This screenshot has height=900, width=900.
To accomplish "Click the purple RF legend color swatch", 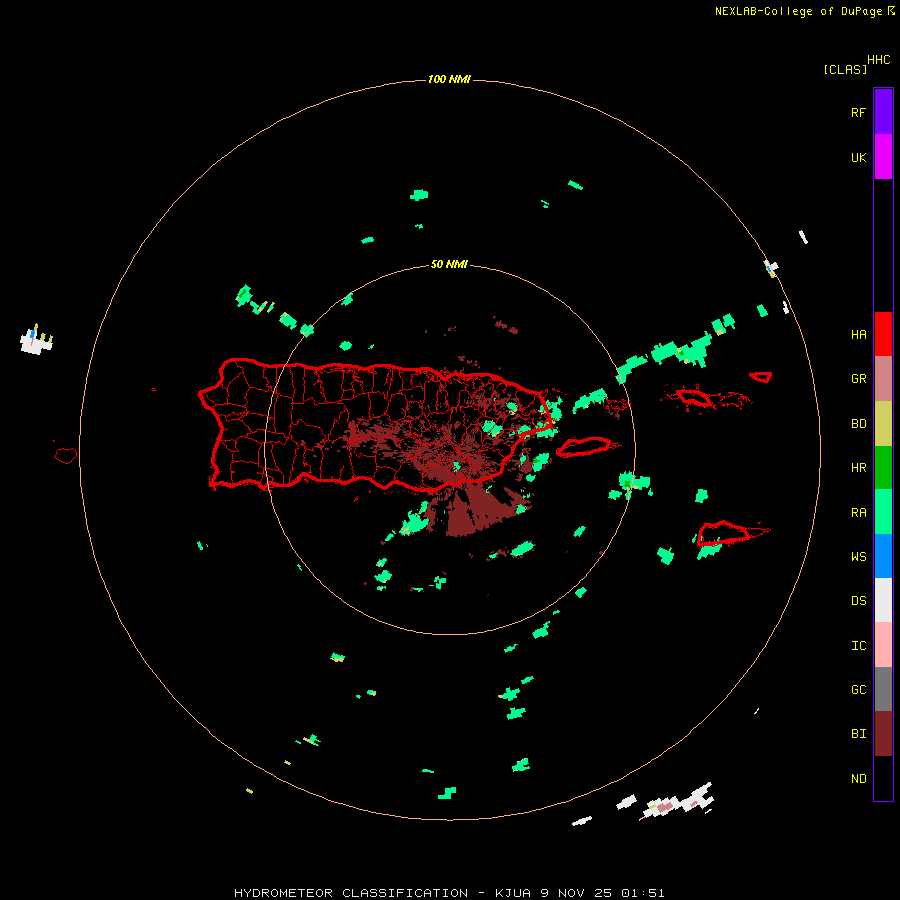I will [x=883, y=112].
